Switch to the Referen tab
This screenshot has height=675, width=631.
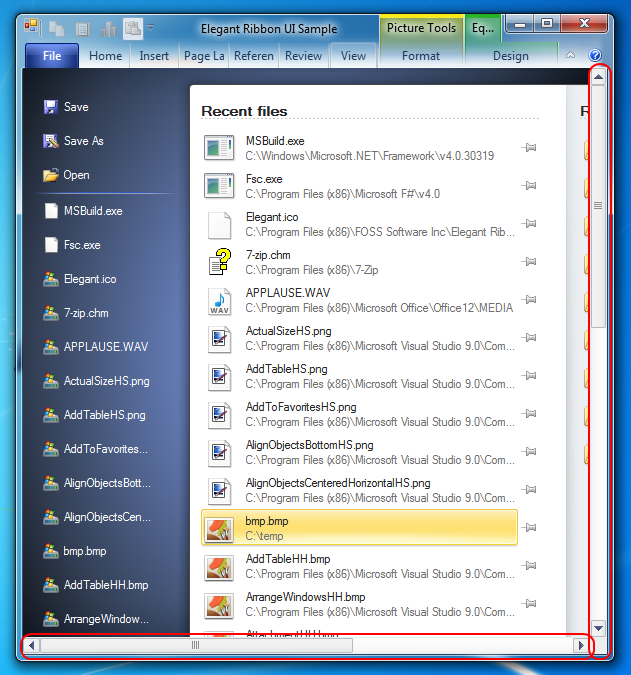coord(254,56)
